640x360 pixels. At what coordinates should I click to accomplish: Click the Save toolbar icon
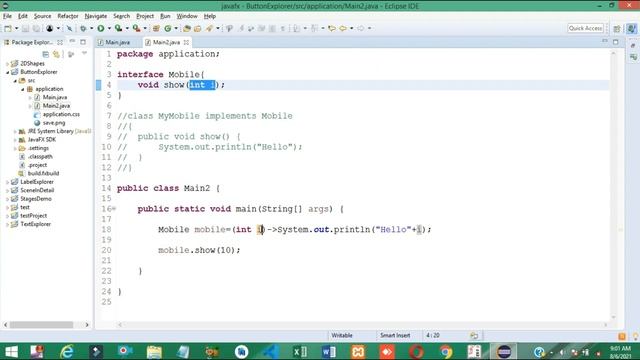coord(25,28)
